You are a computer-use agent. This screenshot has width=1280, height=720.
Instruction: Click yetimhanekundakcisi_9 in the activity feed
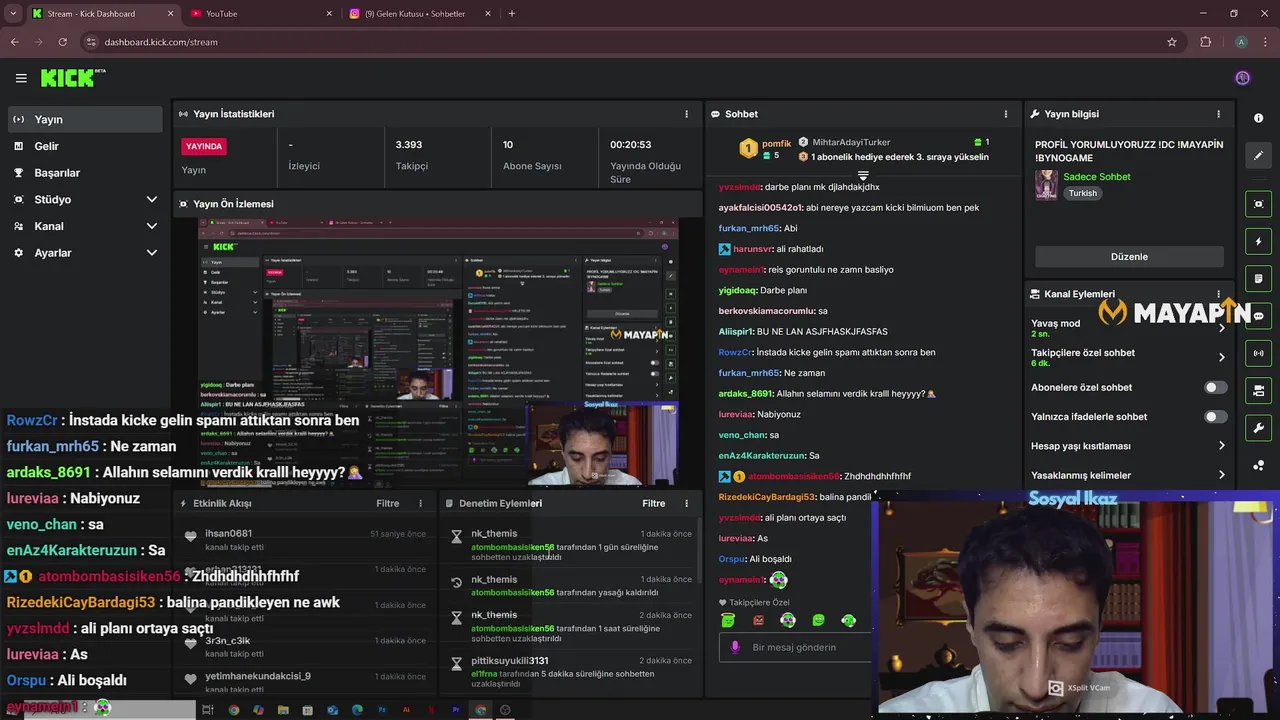(258, 677)
